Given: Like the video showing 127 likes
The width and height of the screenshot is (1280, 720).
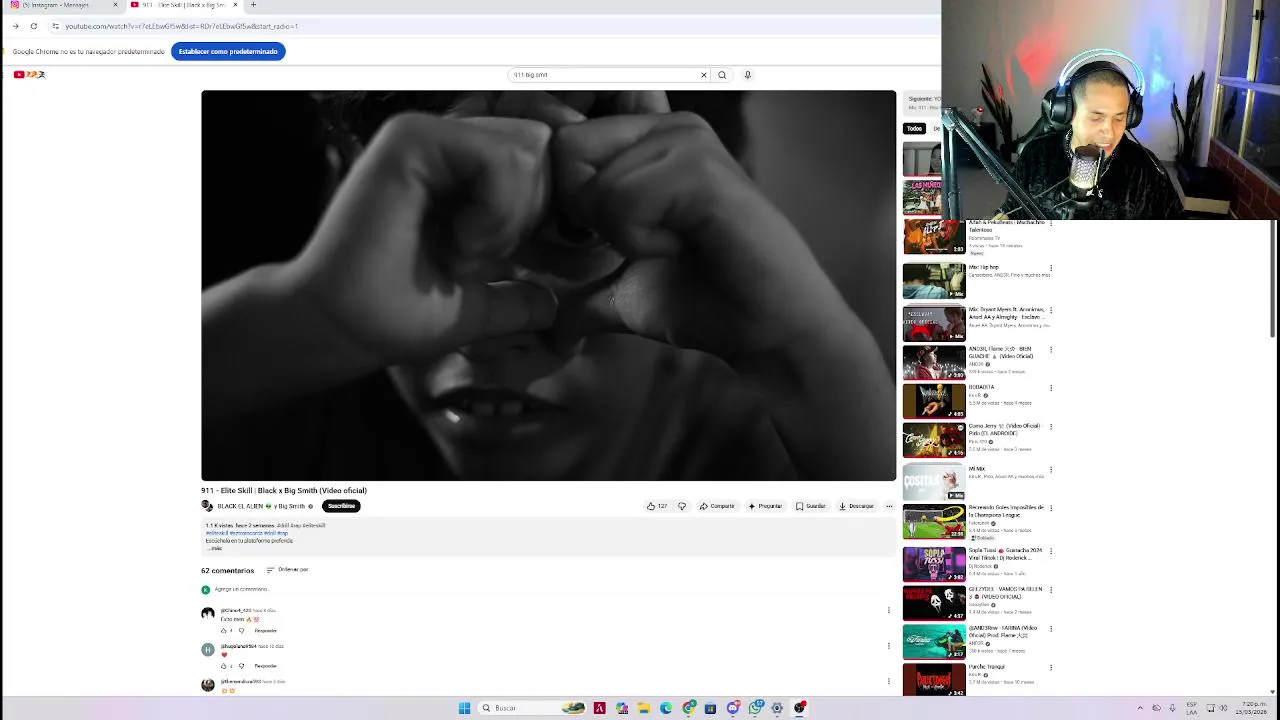Looking at the screenshot, I should coord(657,506).
